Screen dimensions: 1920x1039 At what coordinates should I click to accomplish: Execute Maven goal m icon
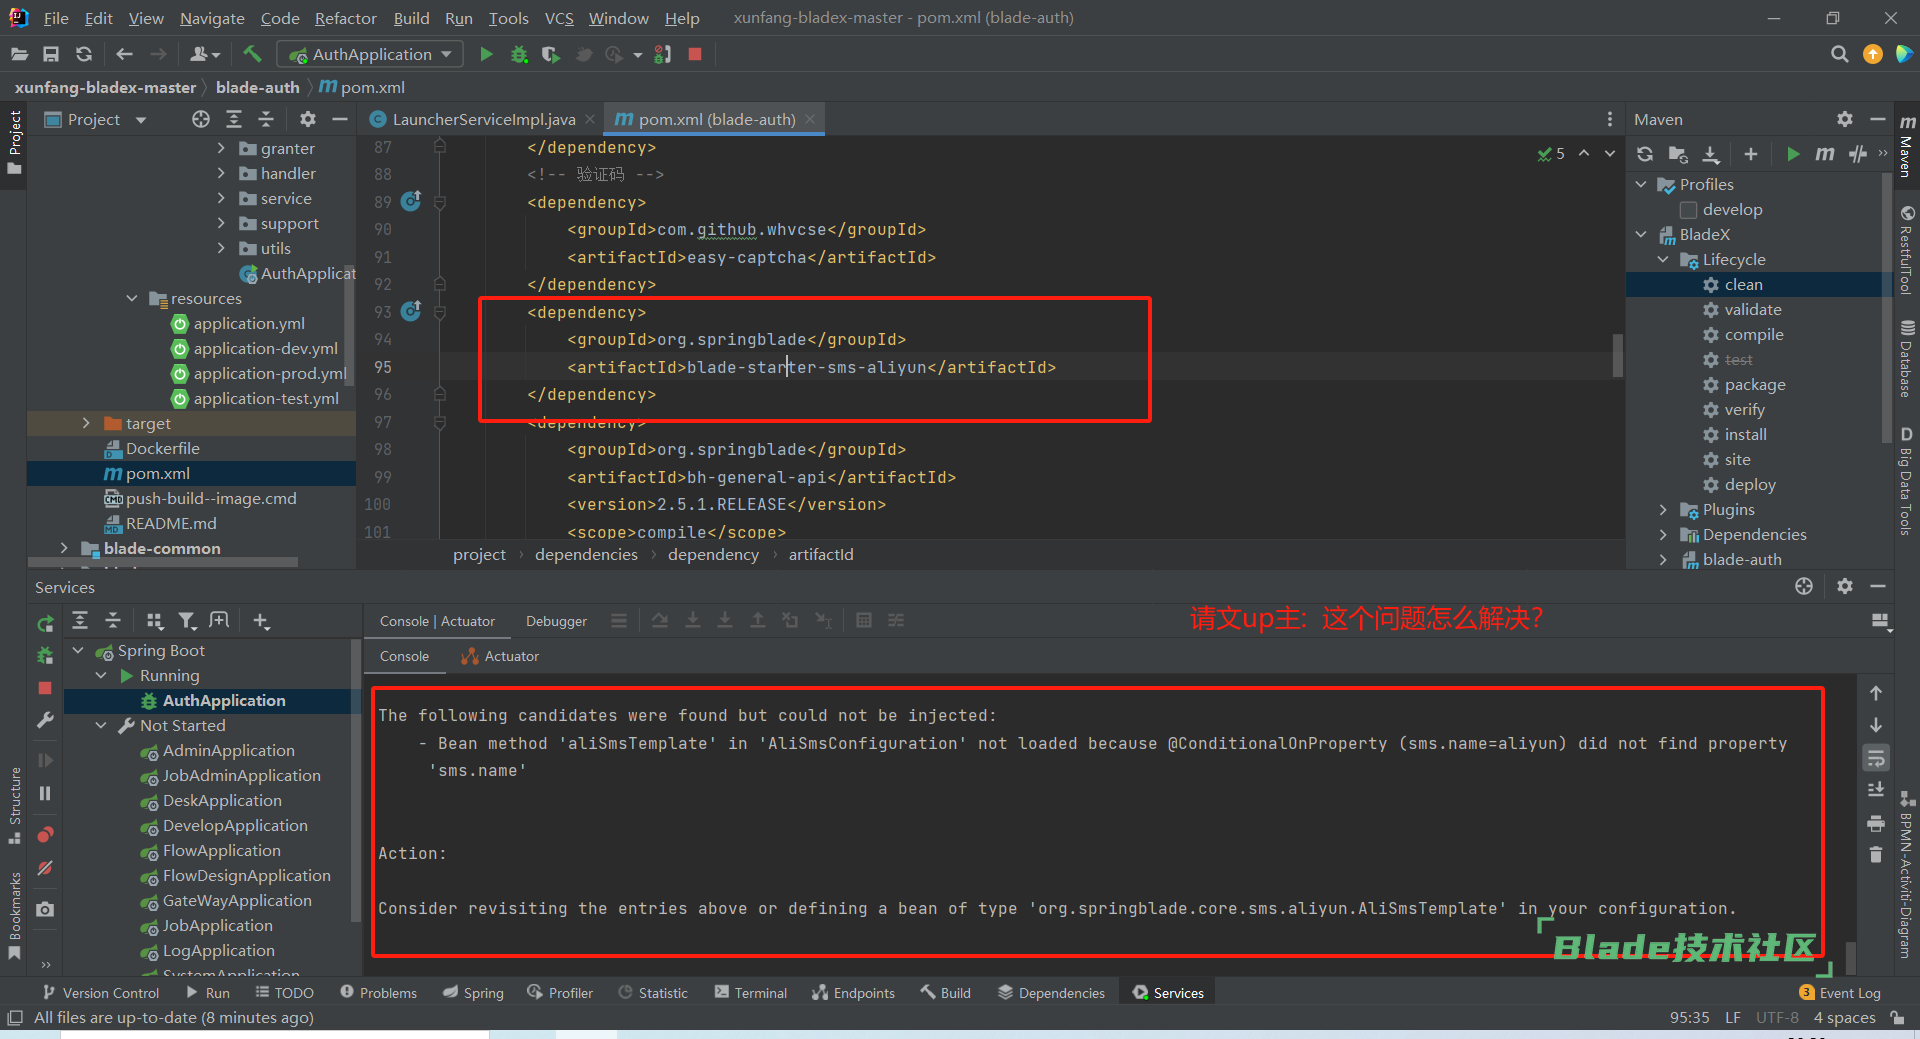click(1825, 153)
